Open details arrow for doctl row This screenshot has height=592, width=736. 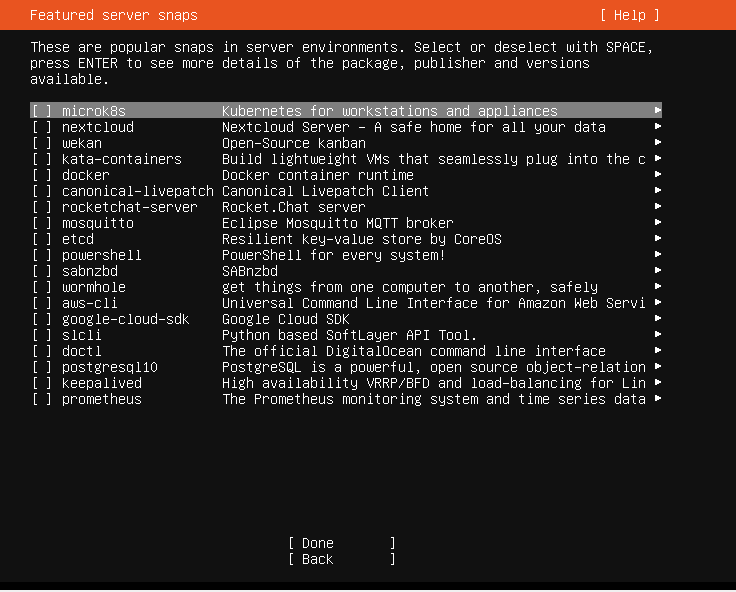coord(658,349)
